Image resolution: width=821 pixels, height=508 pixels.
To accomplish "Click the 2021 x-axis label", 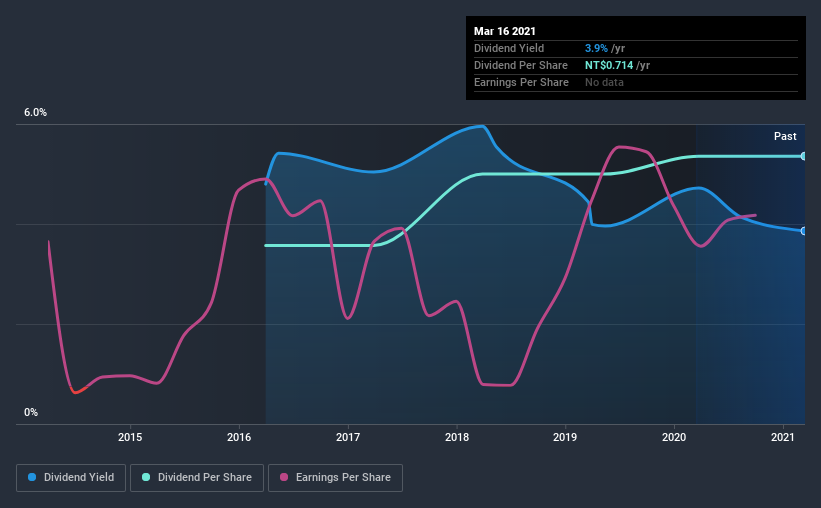I will click(x=783, y=437).
